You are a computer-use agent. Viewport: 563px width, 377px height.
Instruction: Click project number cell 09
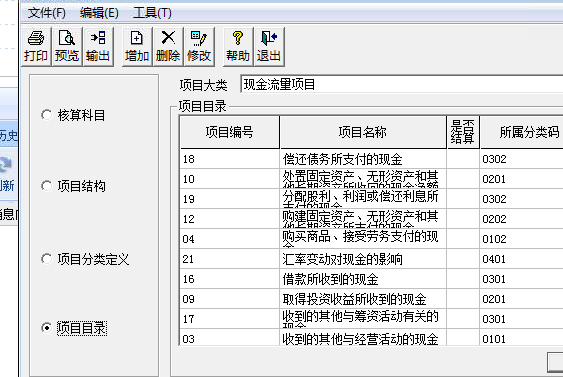(x=230, y=299)
